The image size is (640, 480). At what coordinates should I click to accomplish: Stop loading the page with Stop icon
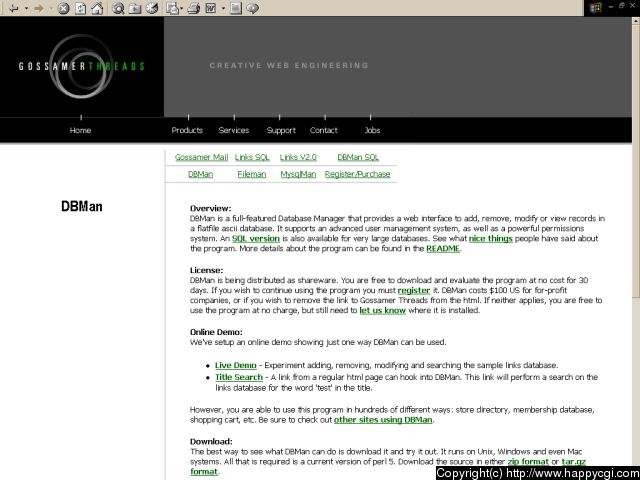63,8
